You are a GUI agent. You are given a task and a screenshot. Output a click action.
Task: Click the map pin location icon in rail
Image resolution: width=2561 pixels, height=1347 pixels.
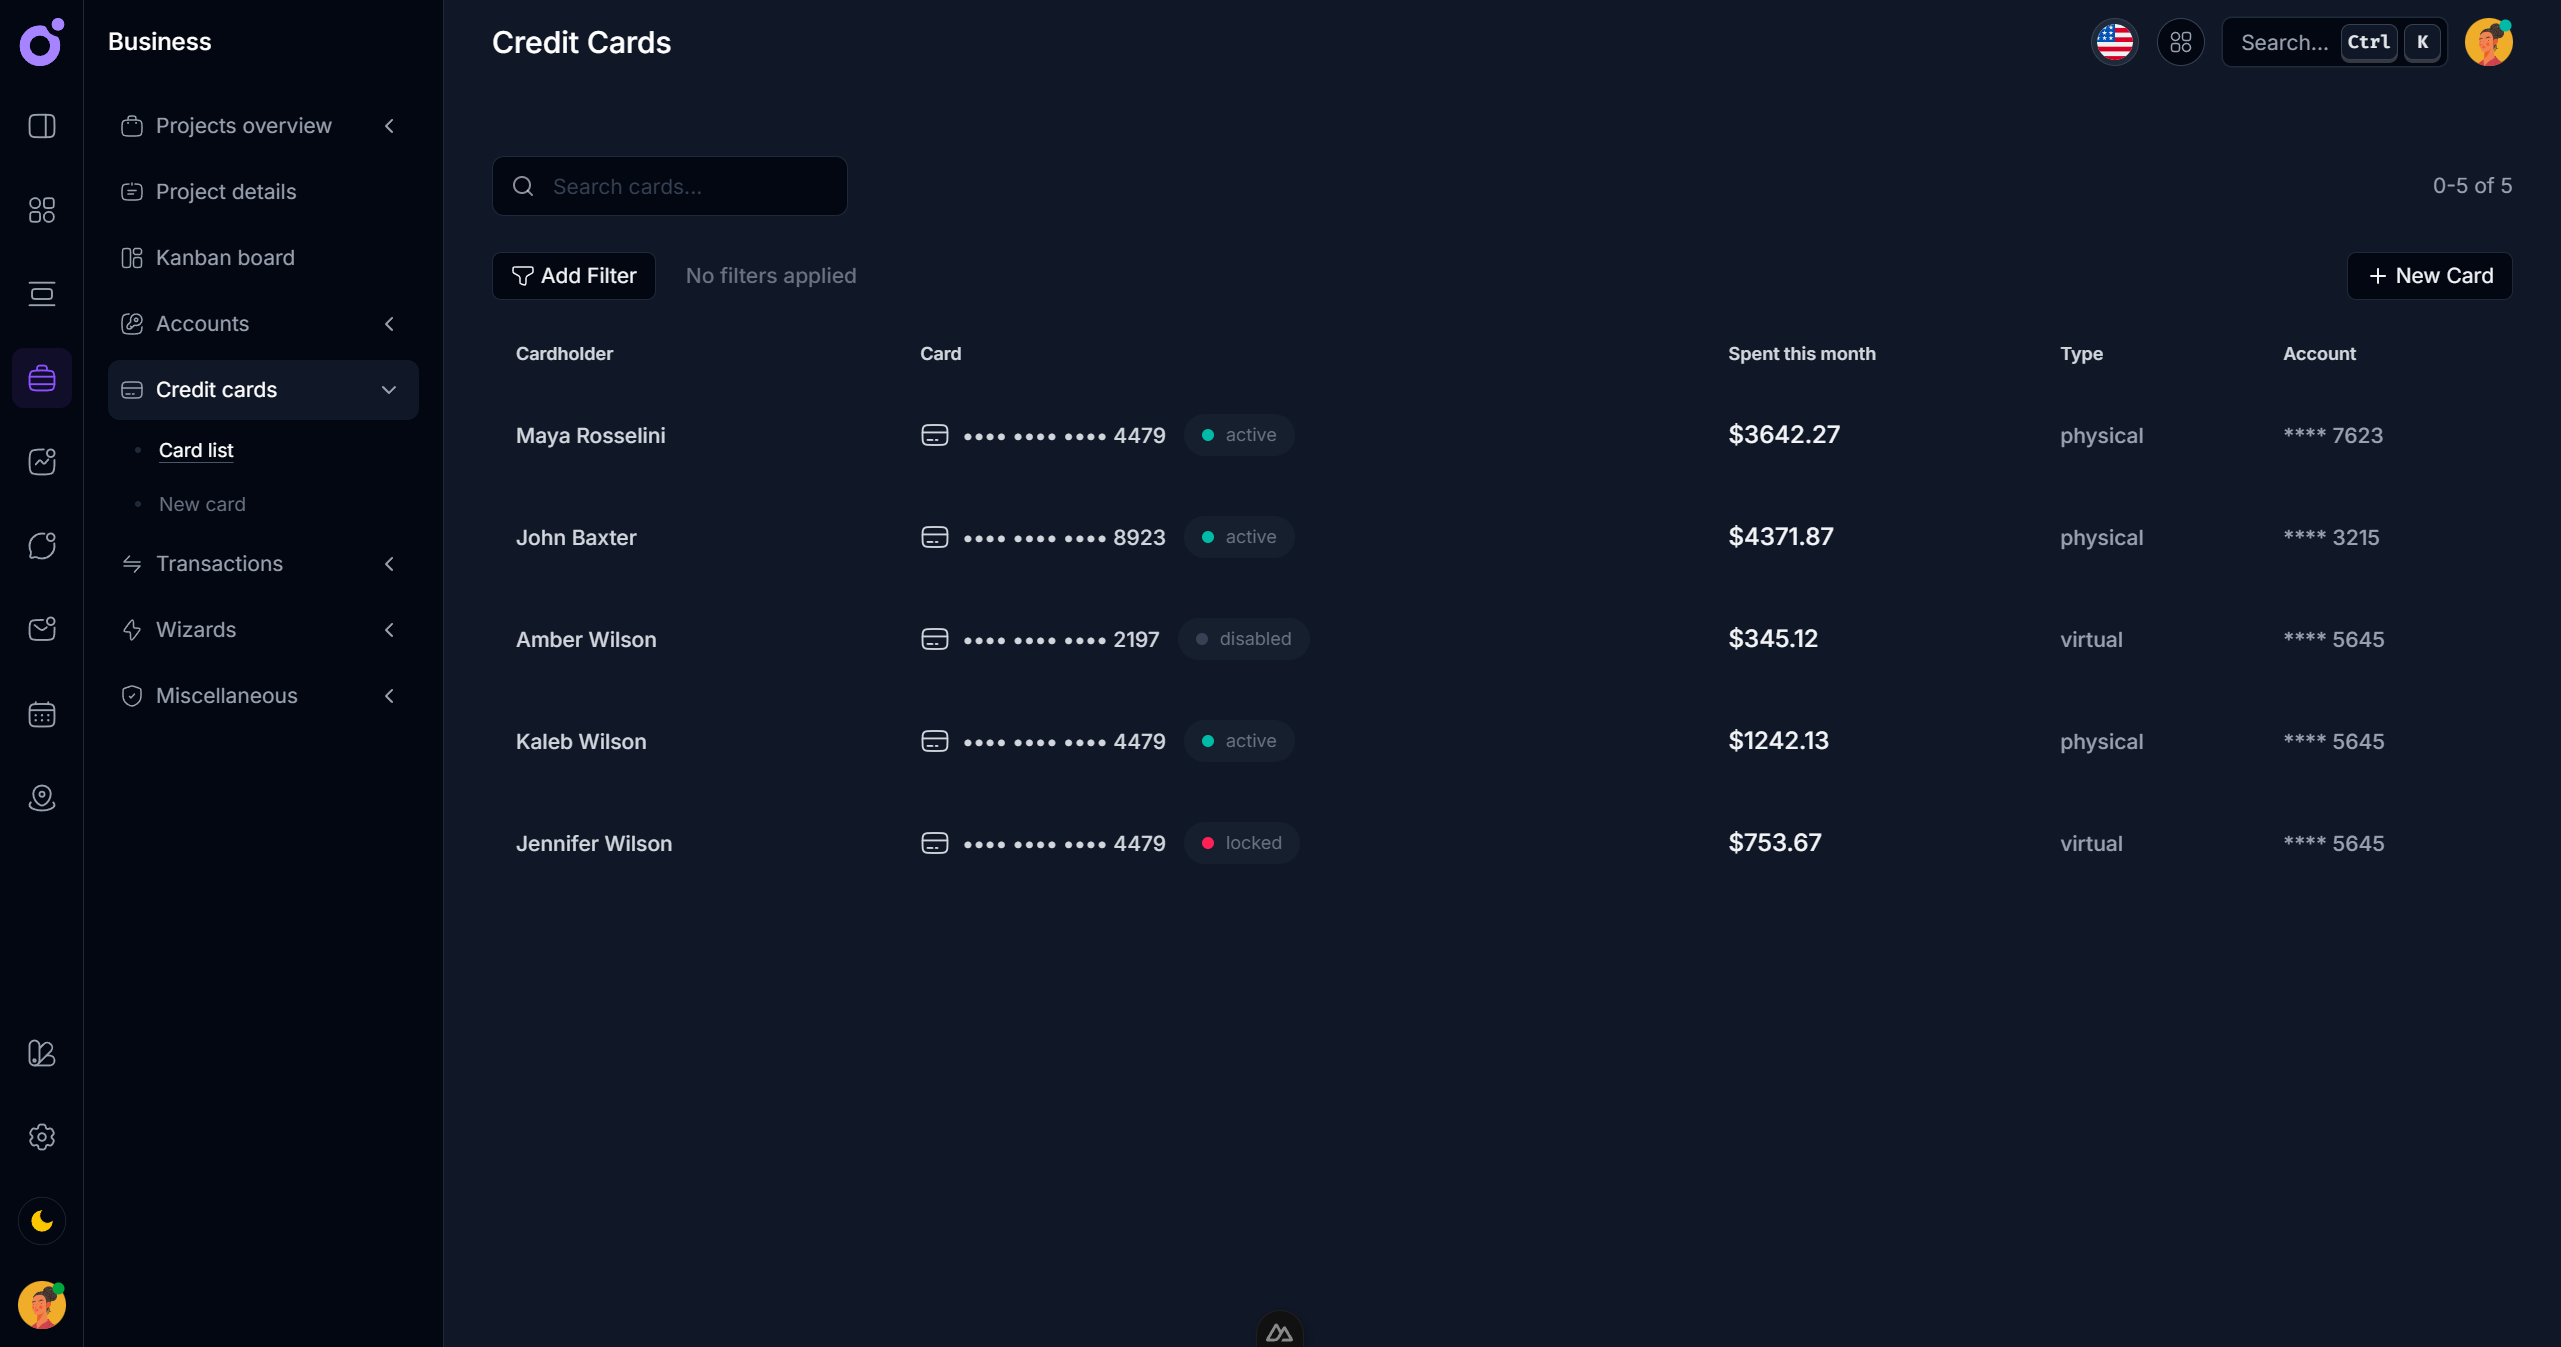point(42,798)
